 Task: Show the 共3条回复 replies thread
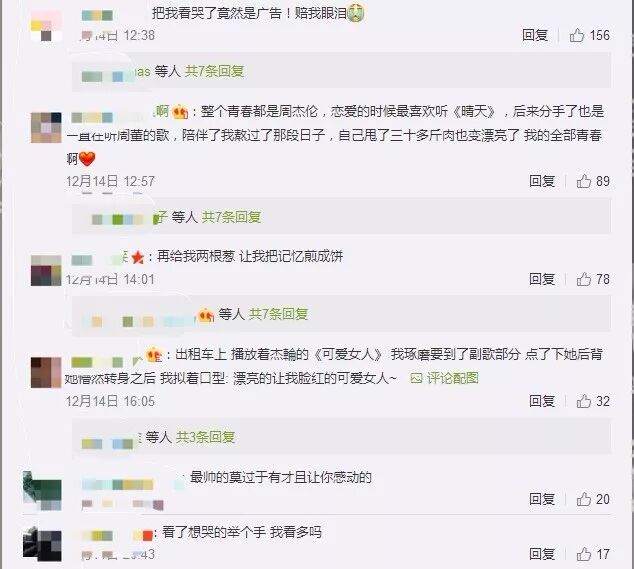[205, 437]
